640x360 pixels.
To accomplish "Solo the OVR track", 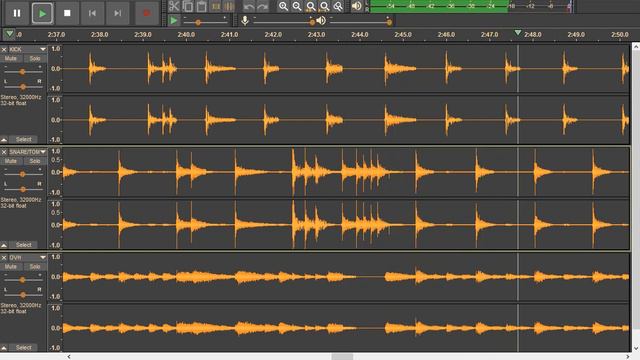I will [x=35, y=267].
